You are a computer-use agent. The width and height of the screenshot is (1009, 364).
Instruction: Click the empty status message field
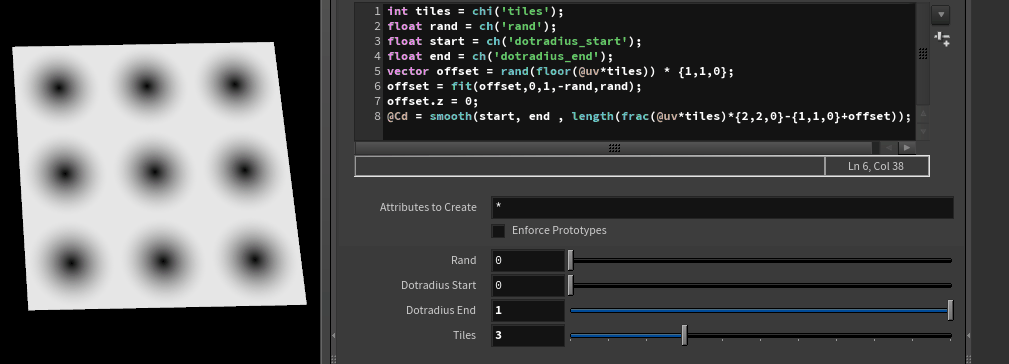coord(589,166)
